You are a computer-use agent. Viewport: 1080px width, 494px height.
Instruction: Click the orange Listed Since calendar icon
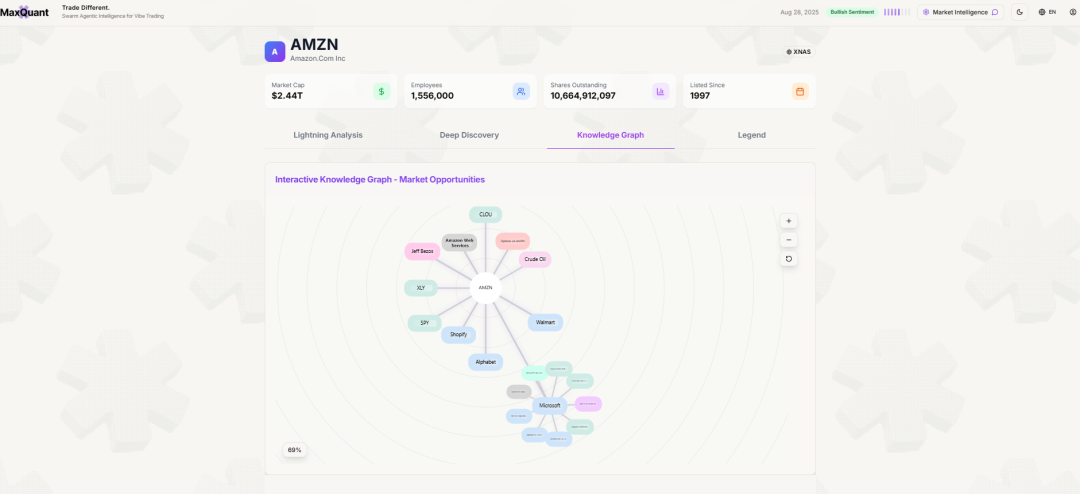tap(800, 91)
